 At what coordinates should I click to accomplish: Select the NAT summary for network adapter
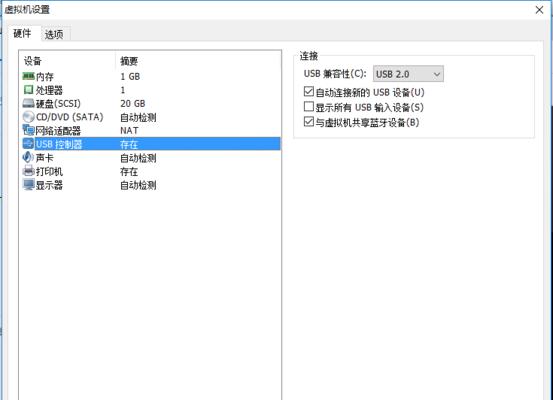129,131
